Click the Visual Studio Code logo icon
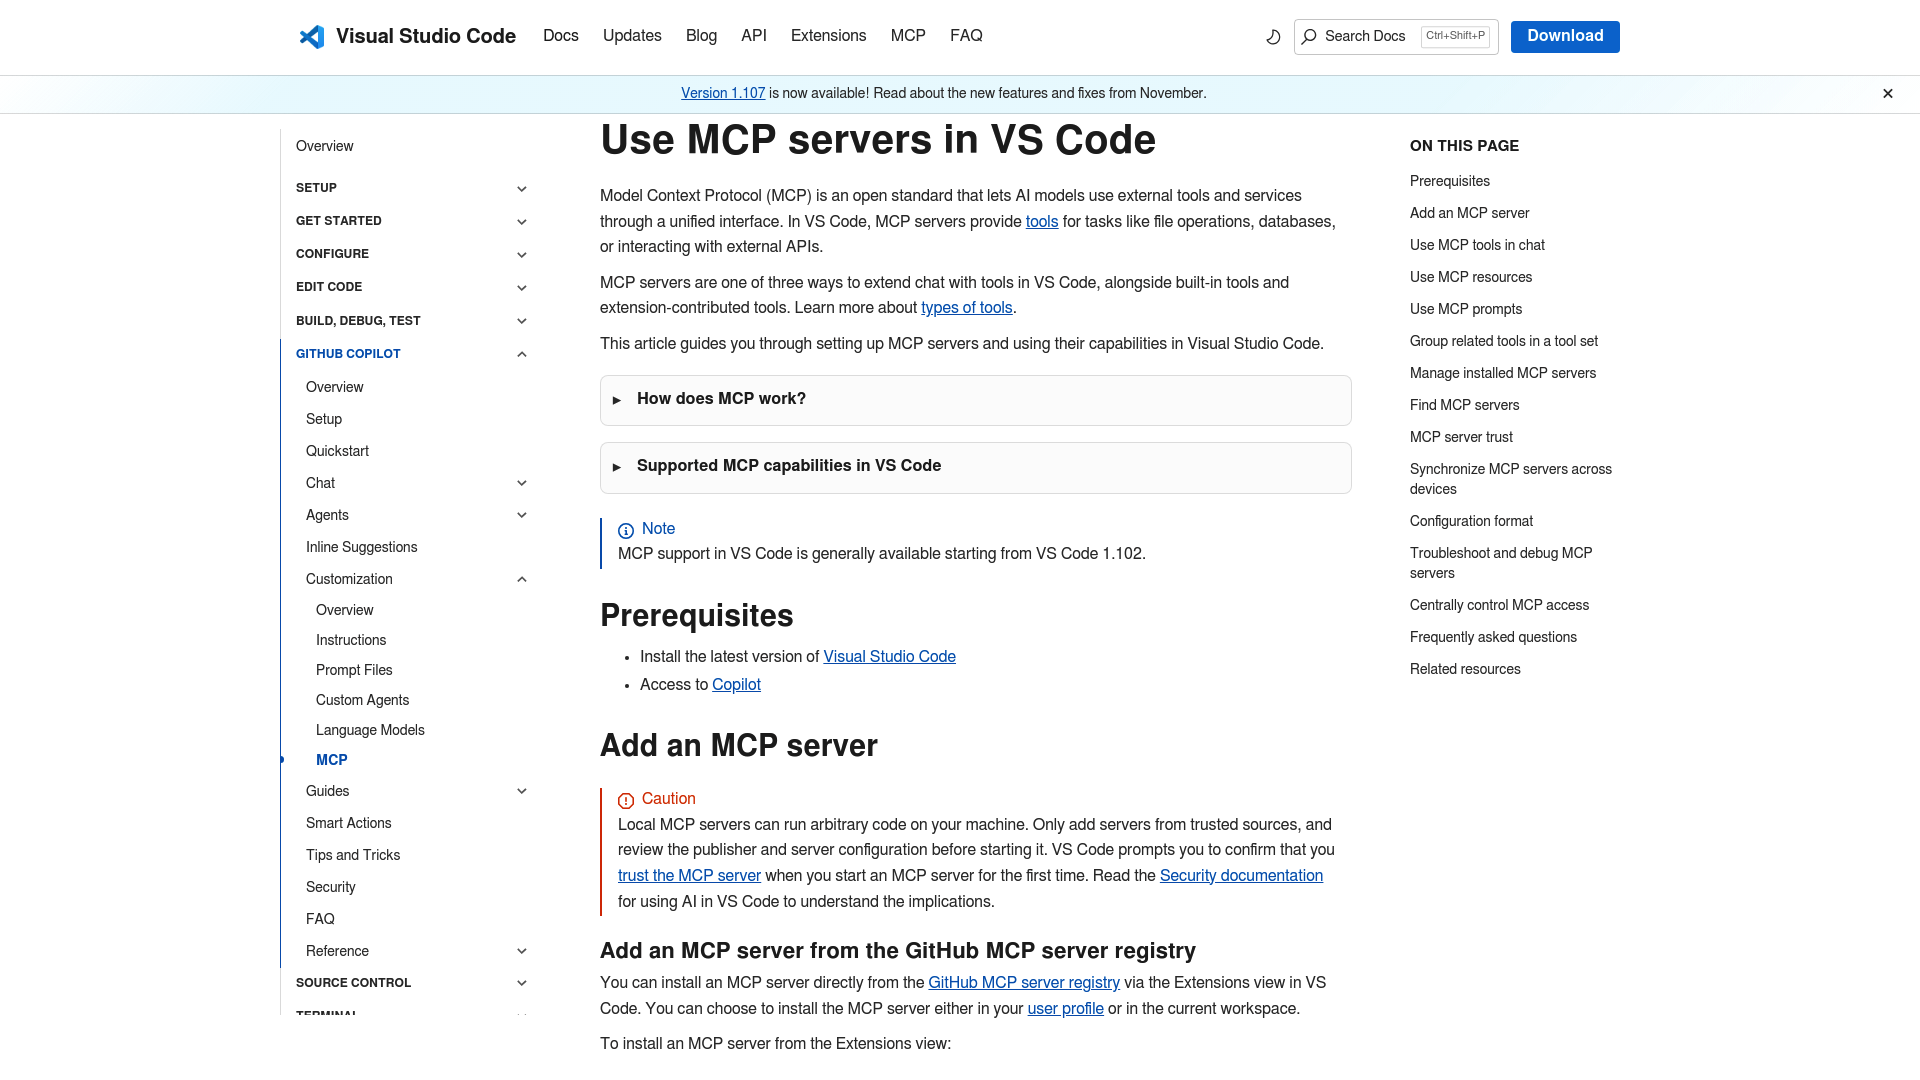Screen dimensions: 1920x1080 312,37
